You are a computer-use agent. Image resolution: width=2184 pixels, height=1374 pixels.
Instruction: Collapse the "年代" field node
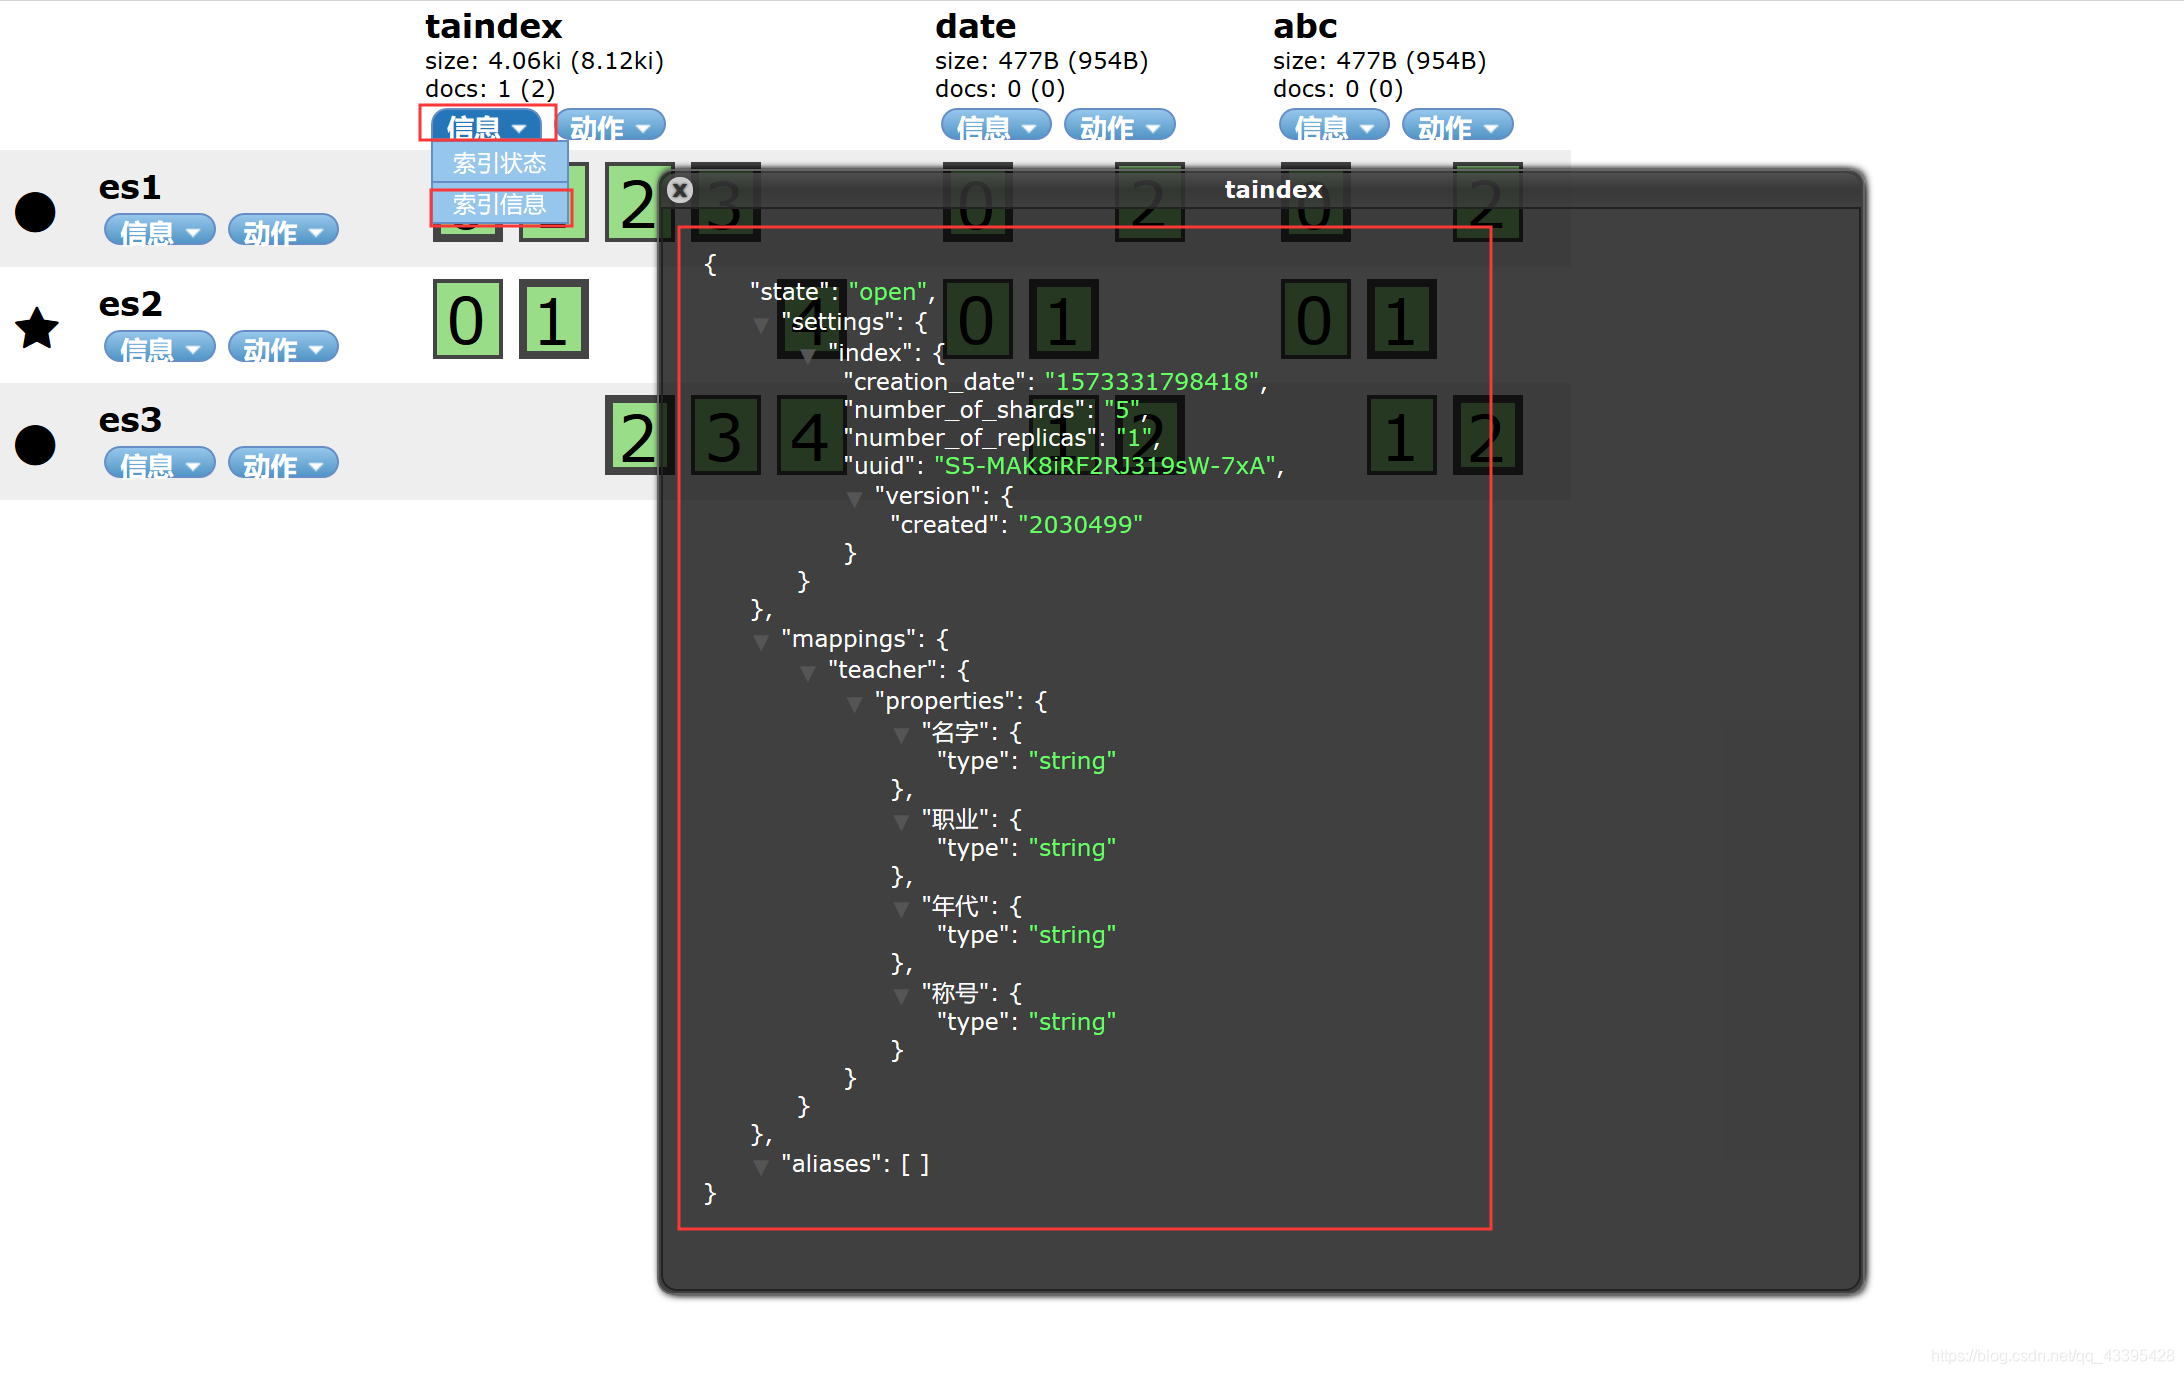point(901,909)
